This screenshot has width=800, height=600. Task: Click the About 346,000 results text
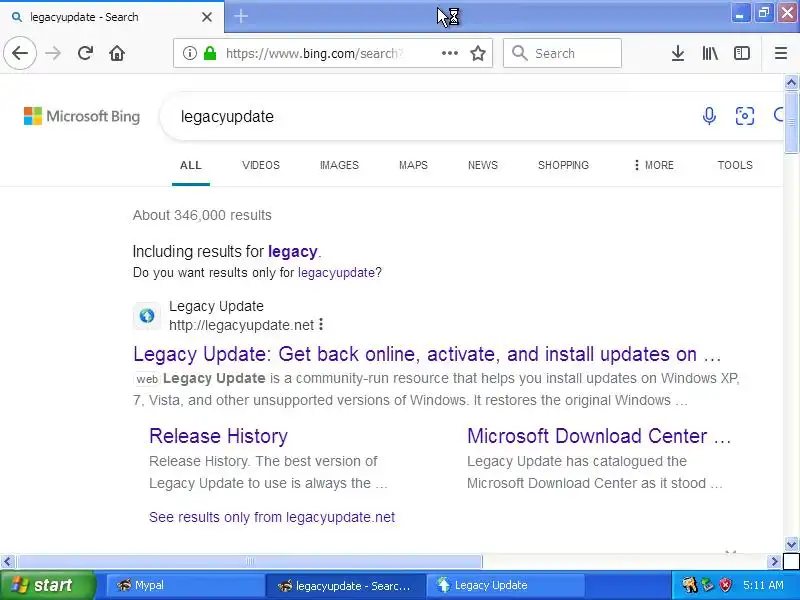[x=202, y=215]
